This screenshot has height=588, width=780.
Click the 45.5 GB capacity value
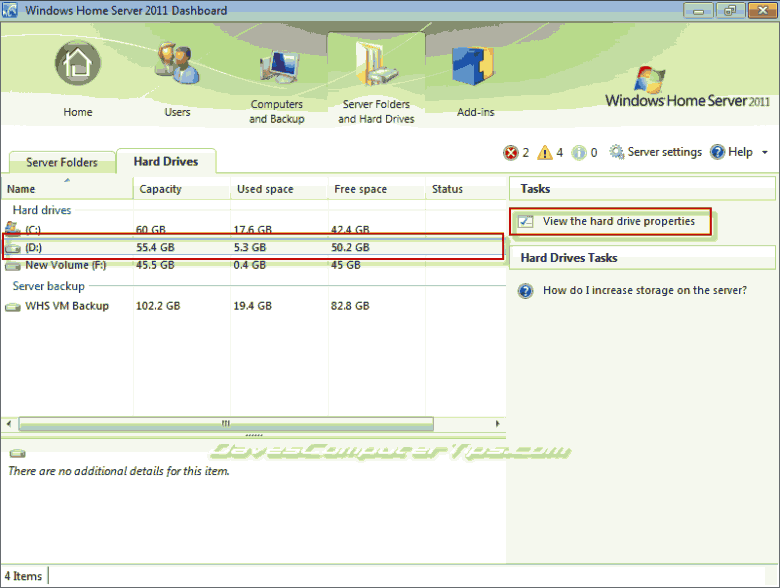155,265
